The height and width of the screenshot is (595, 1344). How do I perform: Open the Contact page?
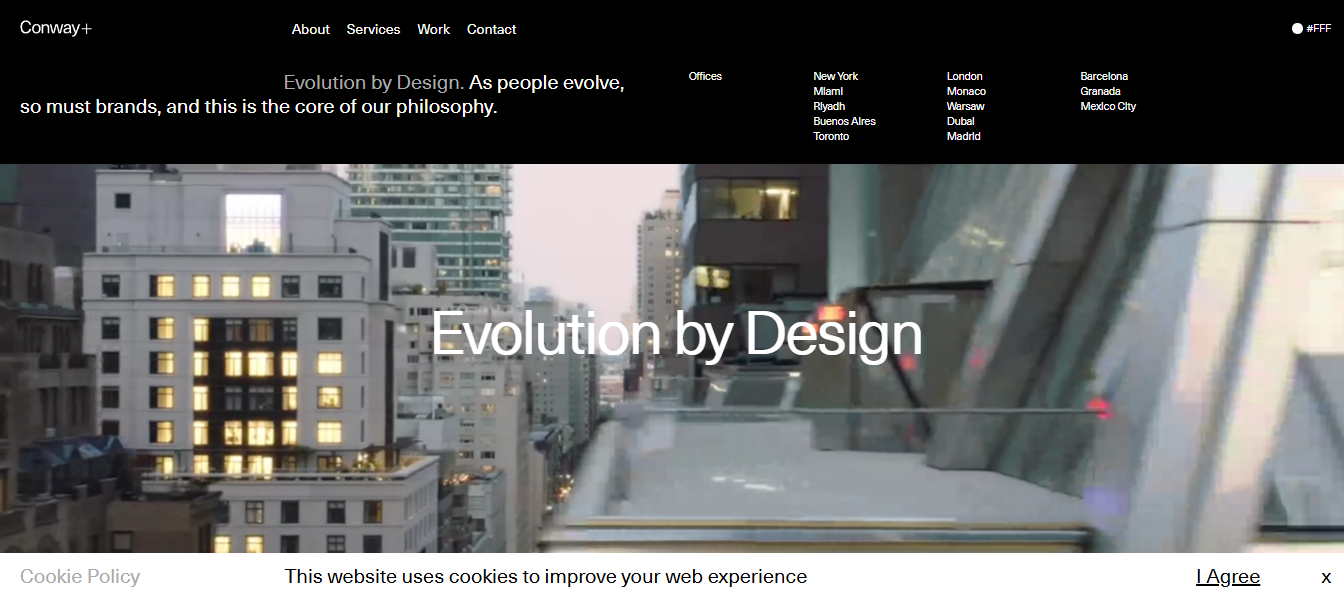click(491, 29)
